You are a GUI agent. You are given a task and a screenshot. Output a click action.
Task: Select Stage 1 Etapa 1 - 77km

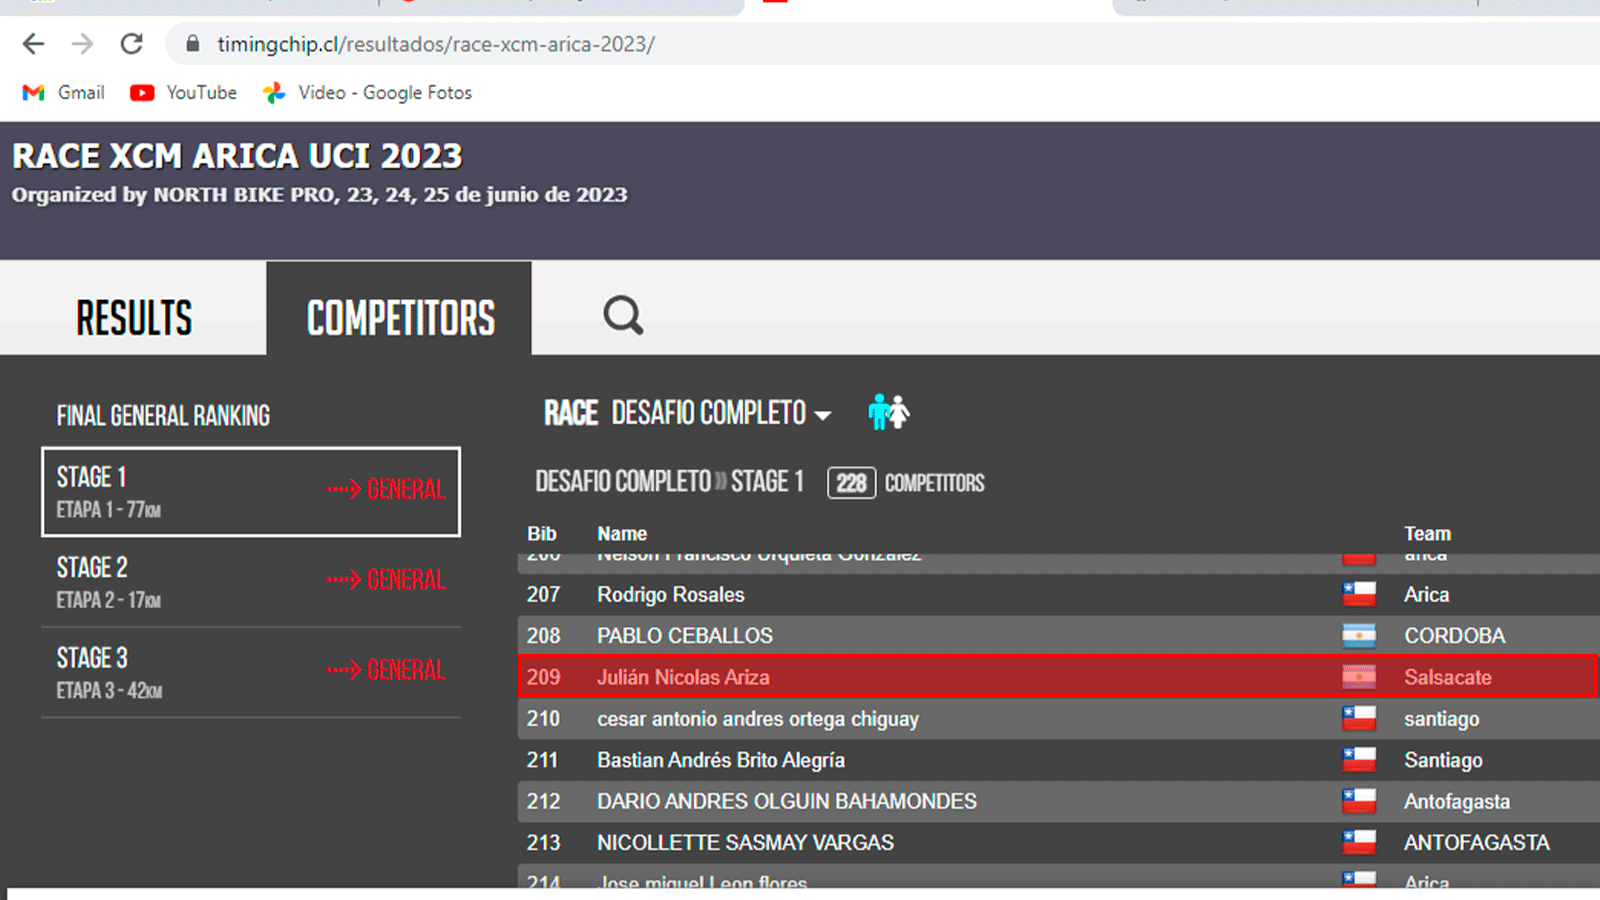click(150, 492)
